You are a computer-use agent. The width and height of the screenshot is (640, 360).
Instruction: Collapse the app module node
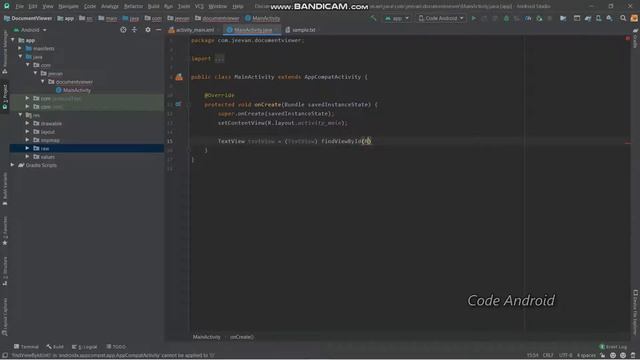click(x=13, y=40)
